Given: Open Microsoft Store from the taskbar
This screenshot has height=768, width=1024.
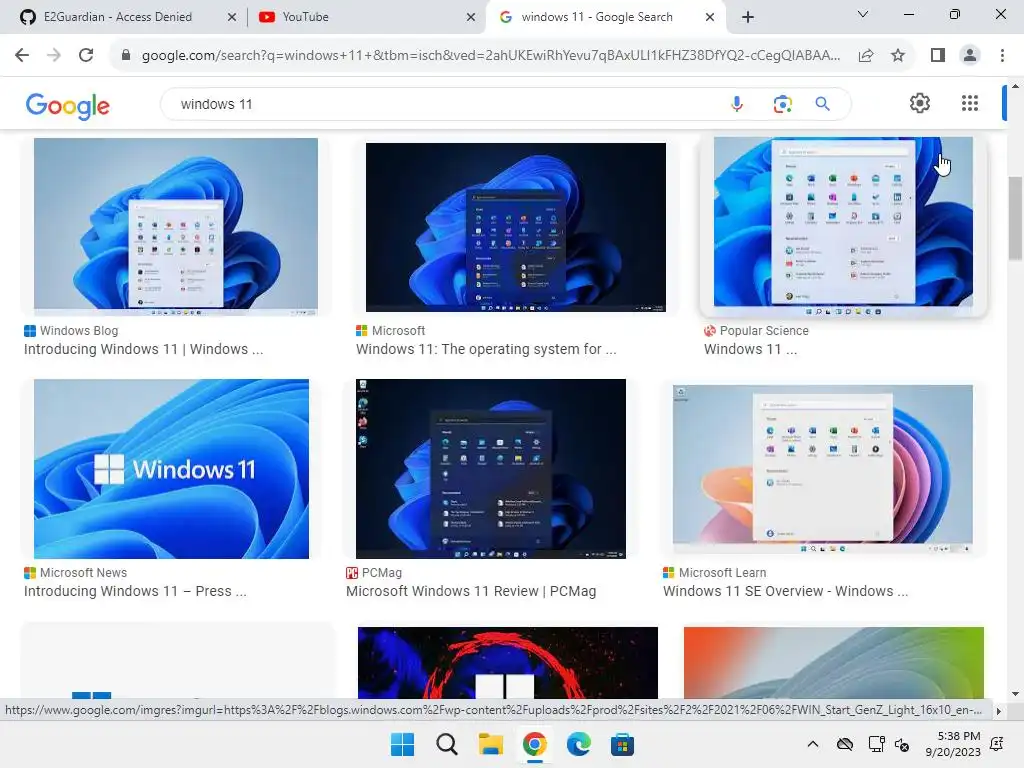Looking at the screenshot, I should pyautogui.click(x=622, y=744).
